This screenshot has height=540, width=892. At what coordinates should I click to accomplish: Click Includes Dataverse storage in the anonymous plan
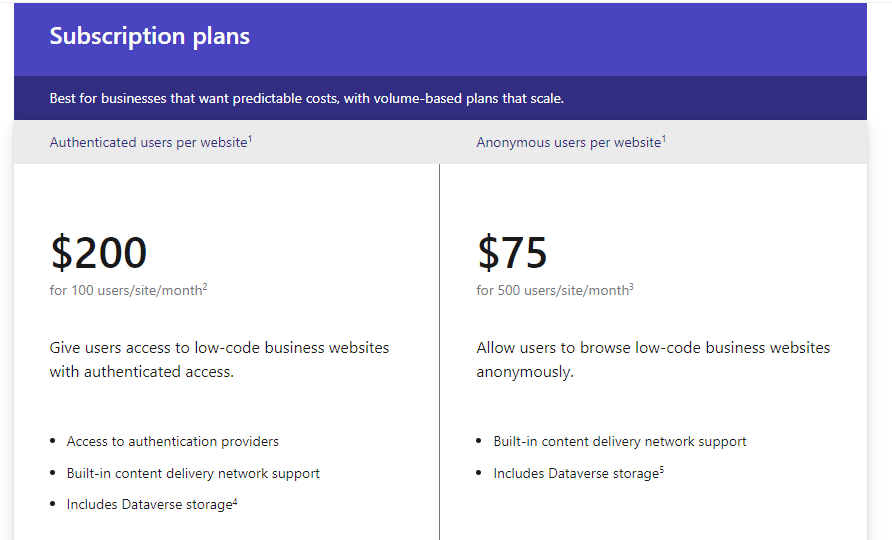pyautogui.click(x=576, y=473)
